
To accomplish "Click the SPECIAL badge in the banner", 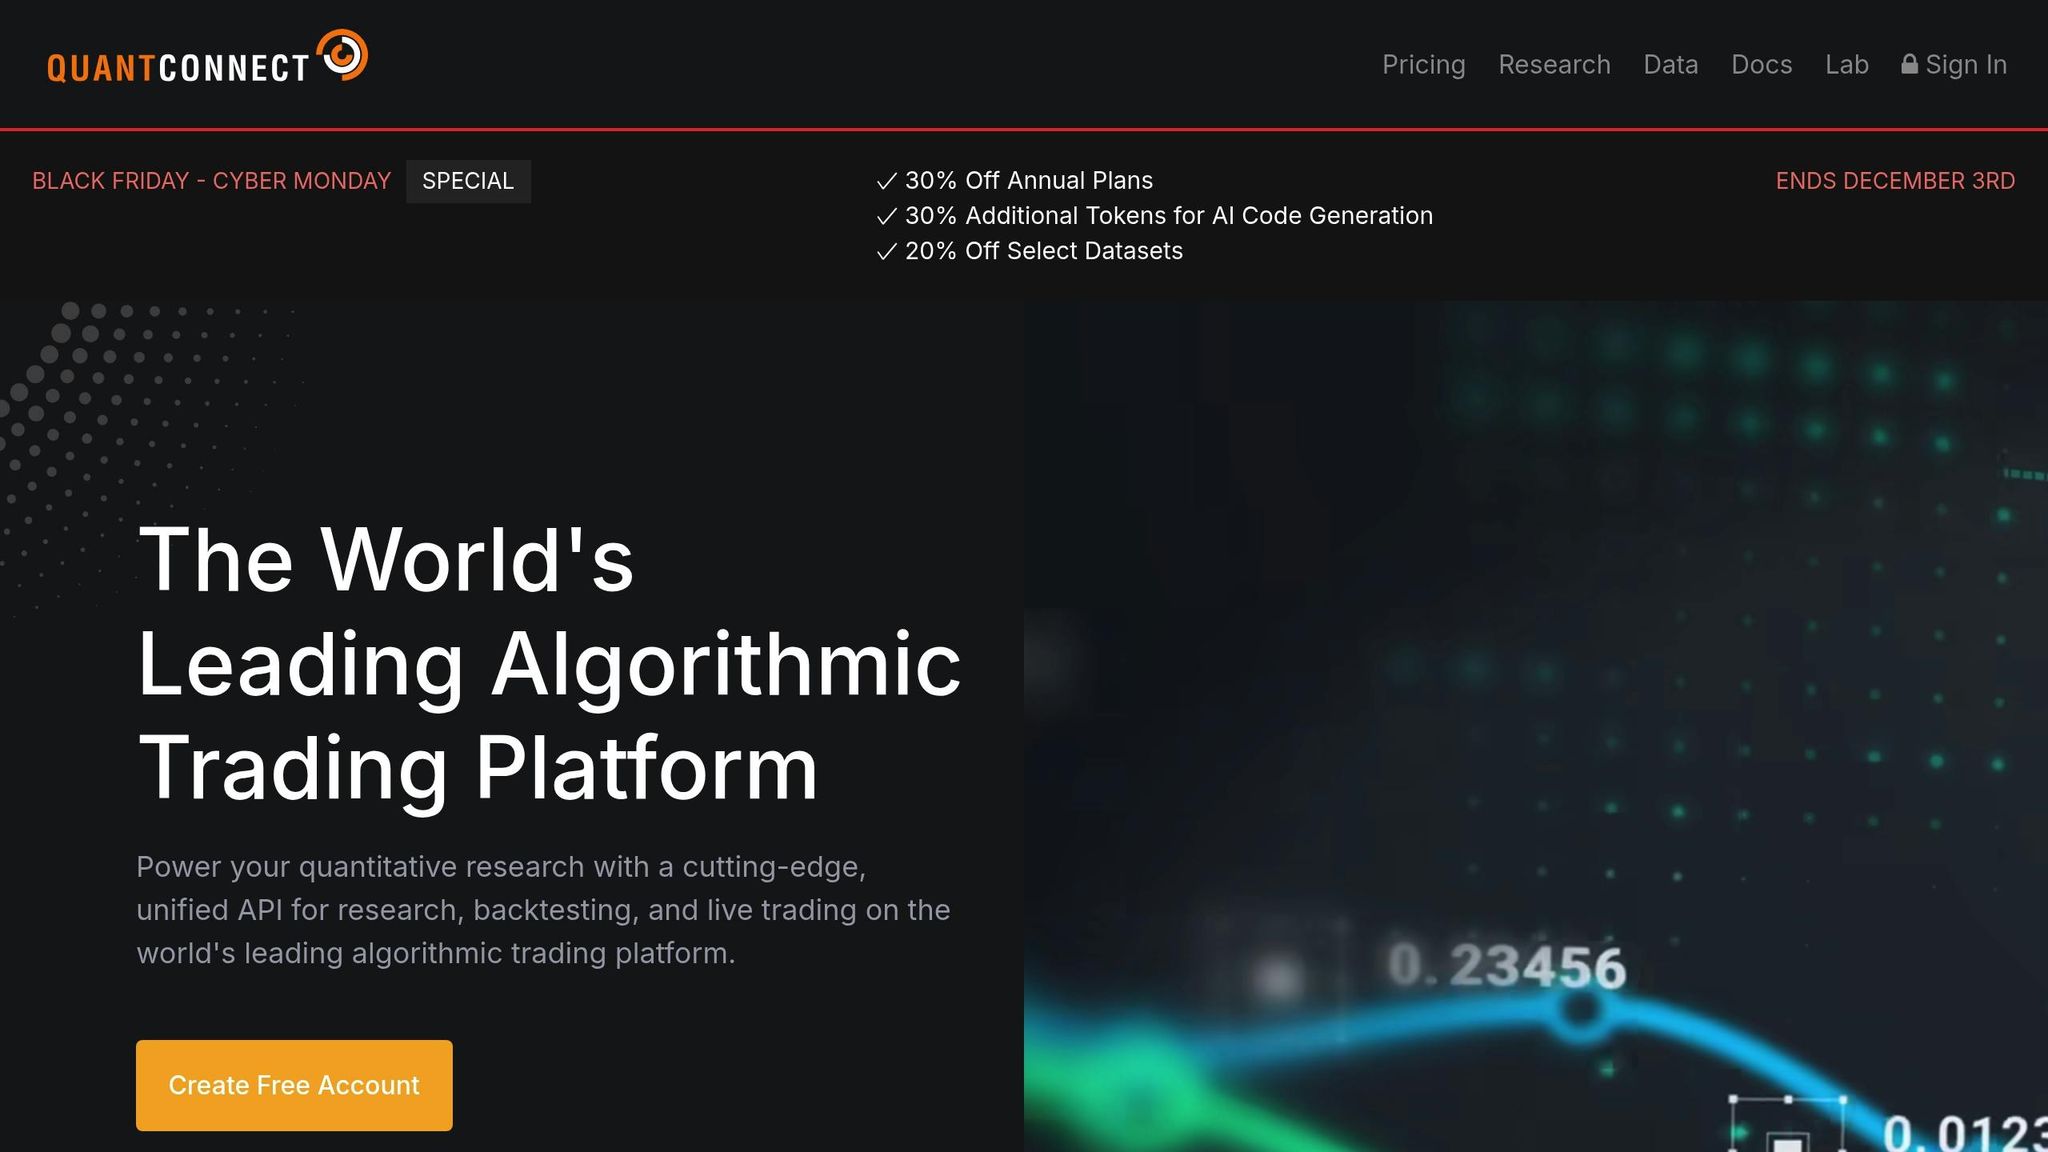I will coord(468,181).
